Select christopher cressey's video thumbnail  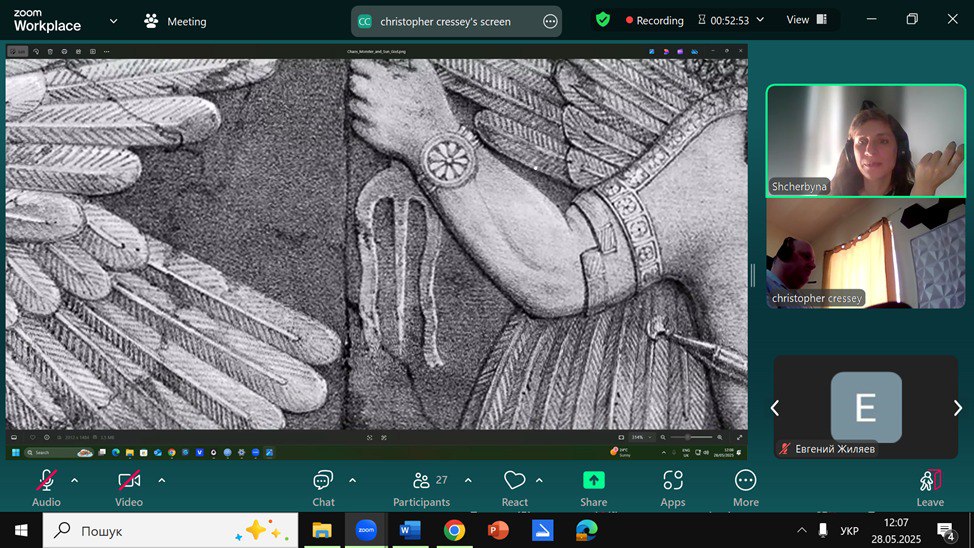[x=866, y=253]
